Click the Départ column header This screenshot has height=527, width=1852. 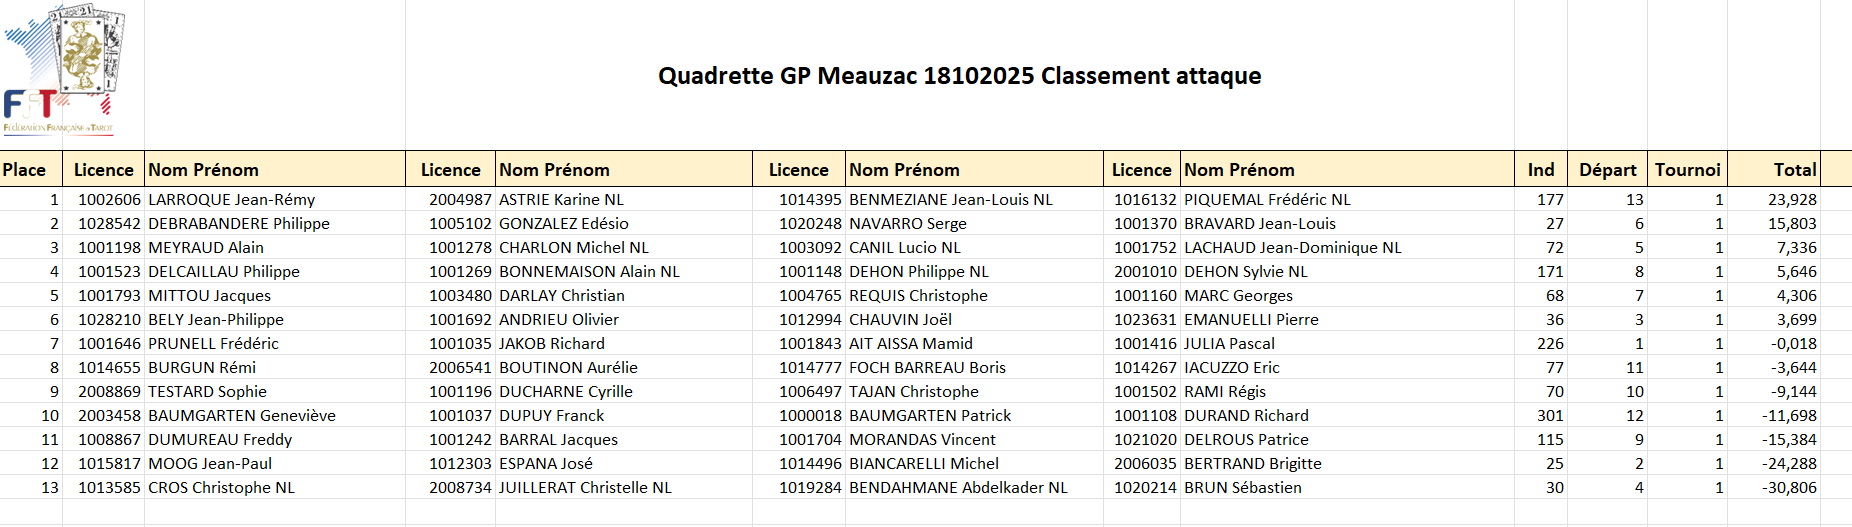1607,170
